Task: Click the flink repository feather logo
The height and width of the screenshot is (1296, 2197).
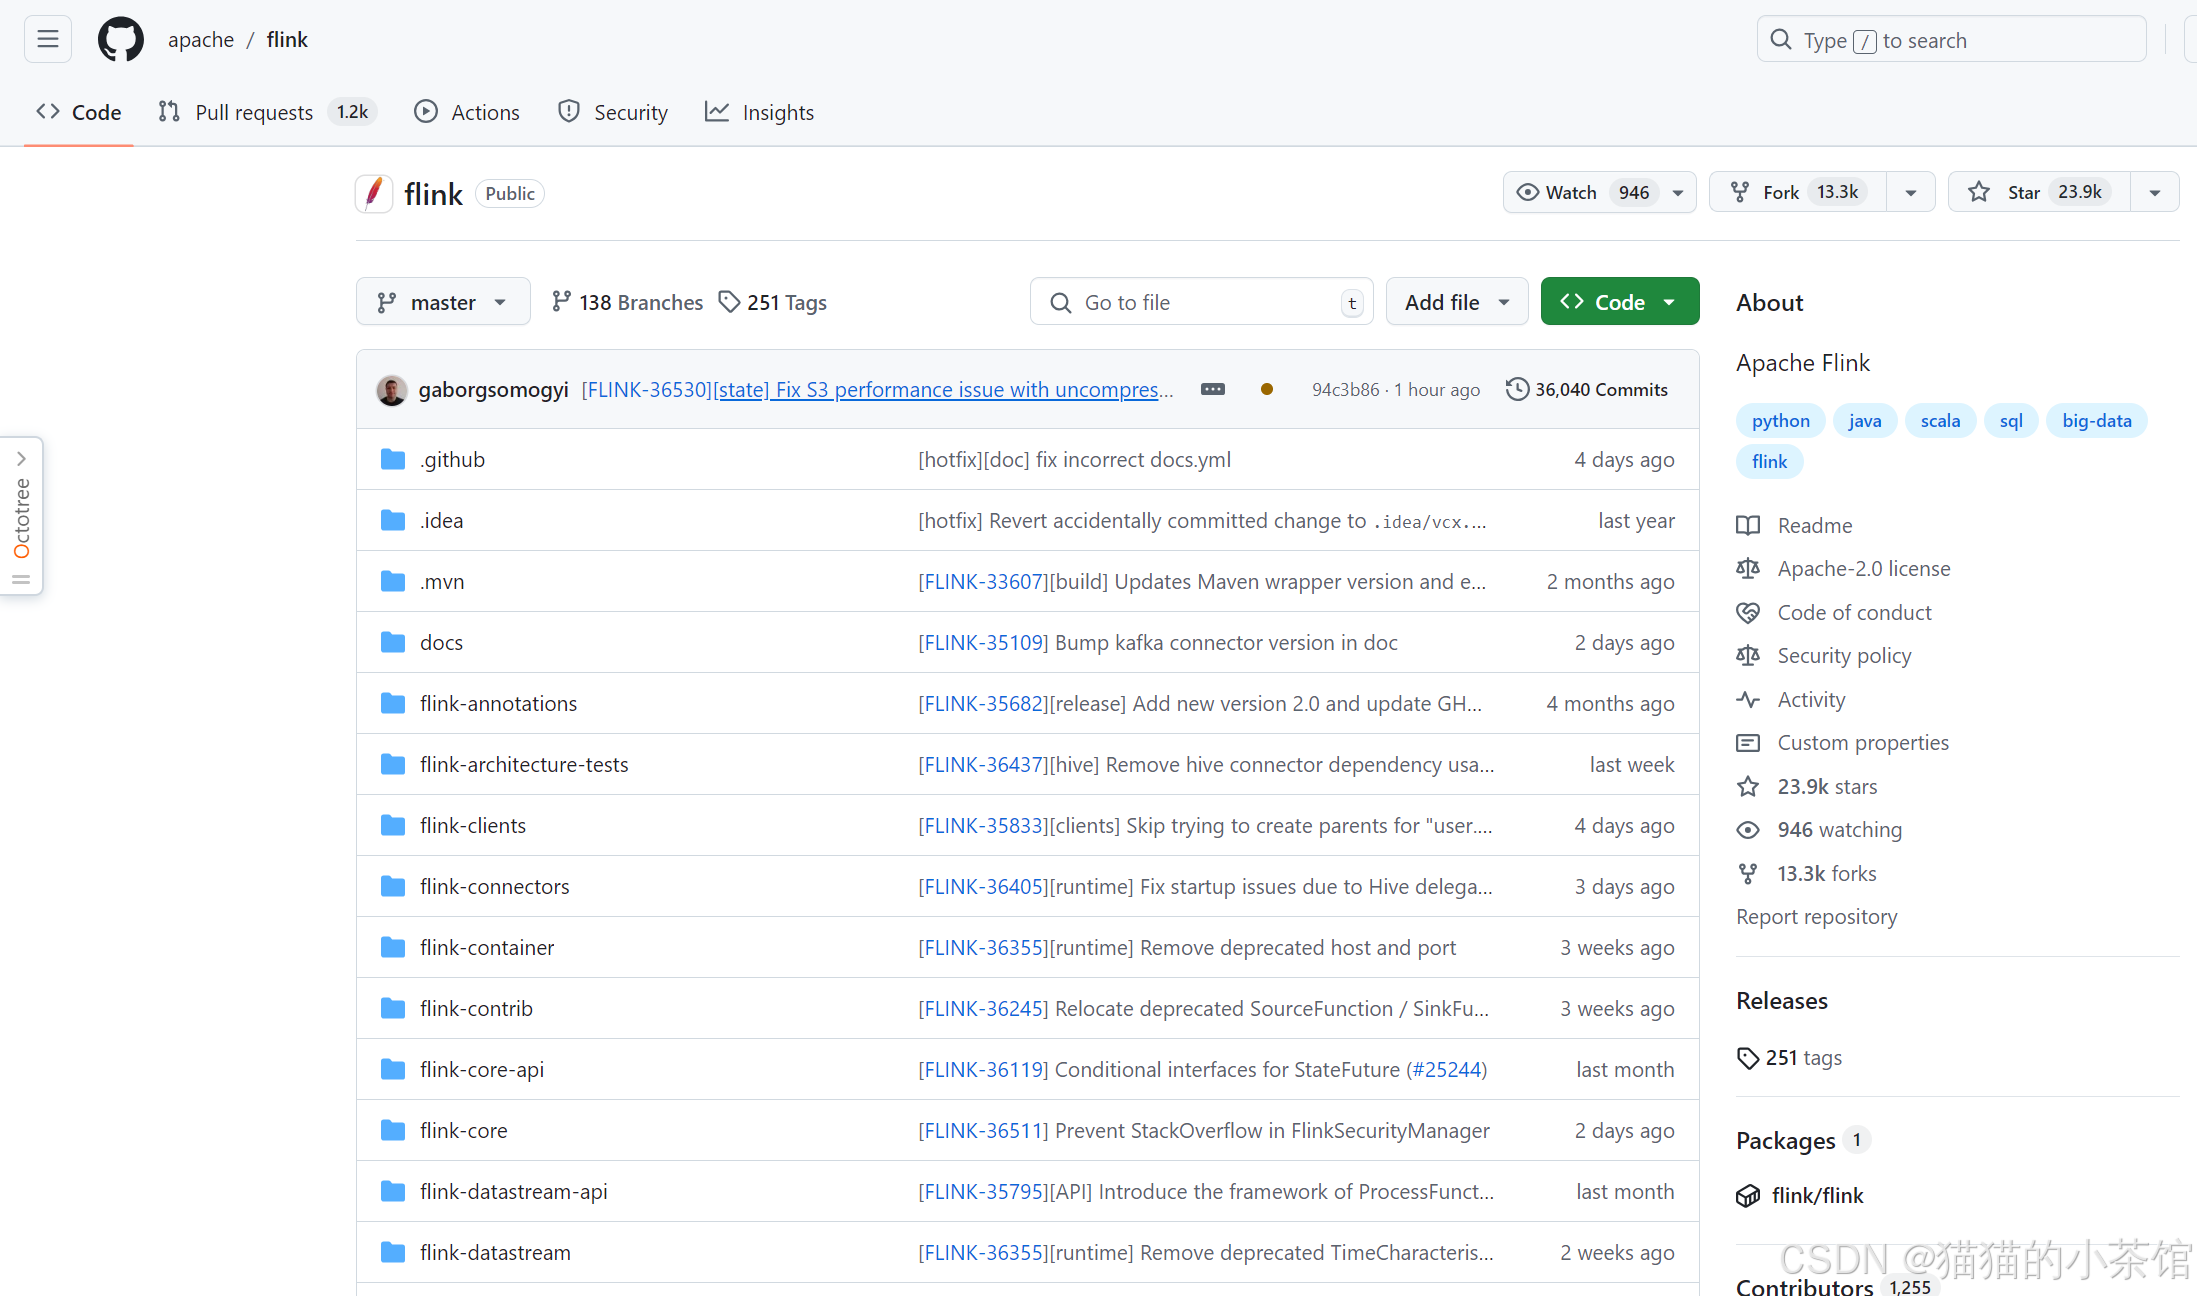Action: (x=374, y=193)
